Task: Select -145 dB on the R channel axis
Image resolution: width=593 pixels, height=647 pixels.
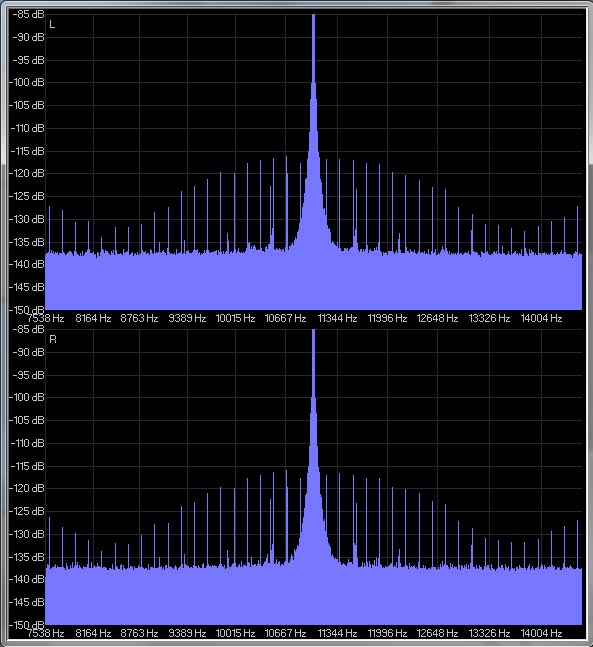Action: click(27, 602)
